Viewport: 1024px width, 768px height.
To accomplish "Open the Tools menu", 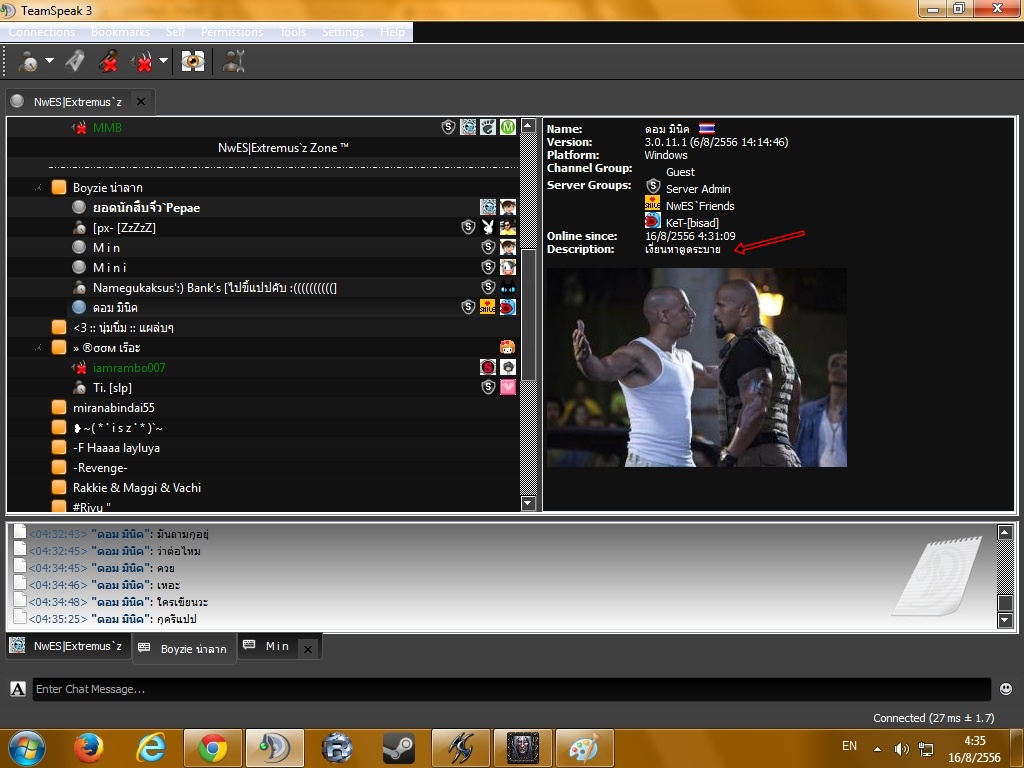I will pyautogui.click(x=293, y=32).
